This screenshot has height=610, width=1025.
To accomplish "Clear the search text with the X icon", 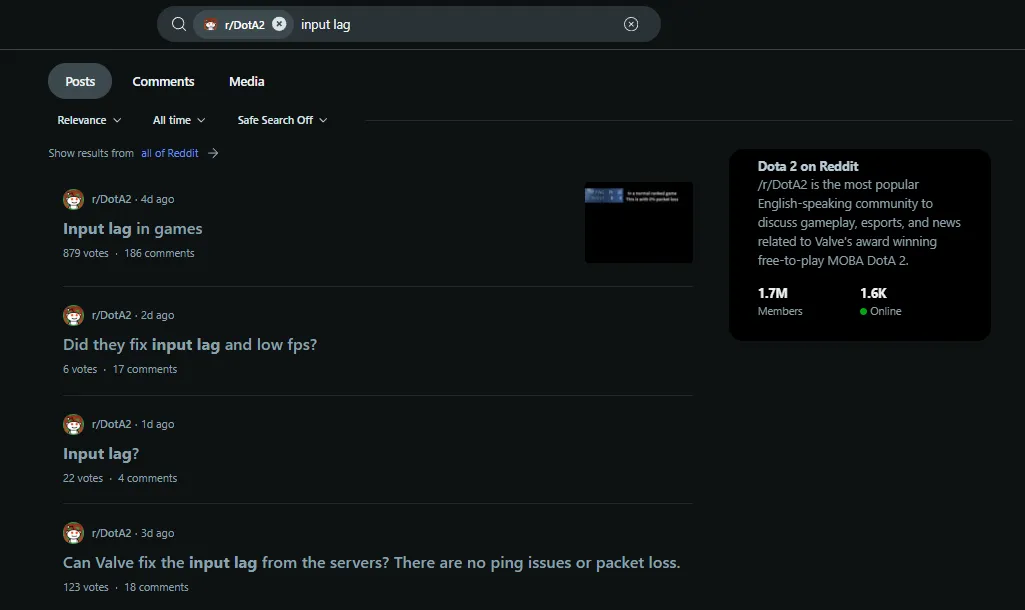I will click(631, 24).
